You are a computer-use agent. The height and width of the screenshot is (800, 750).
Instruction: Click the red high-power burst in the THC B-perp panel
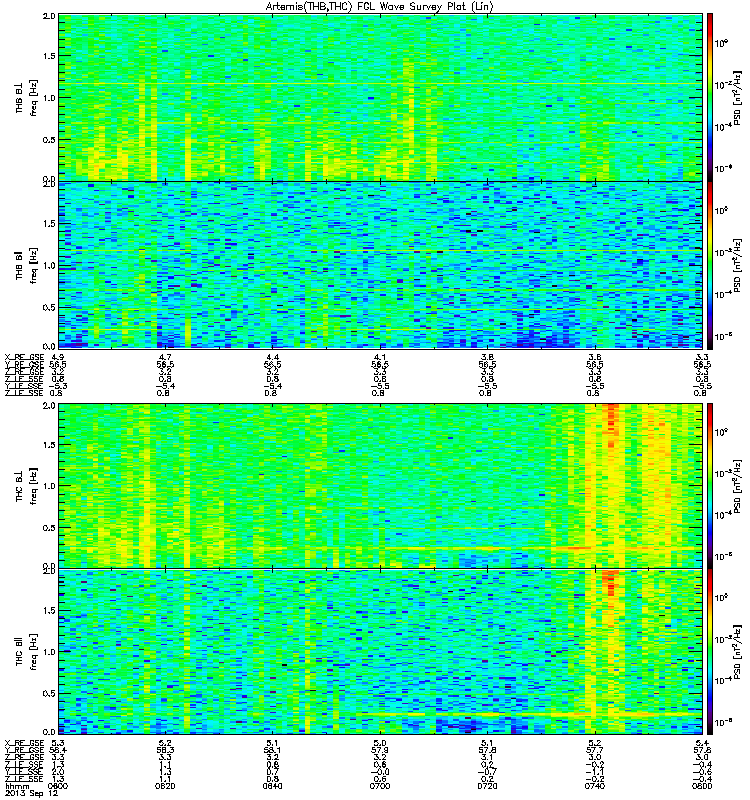(x=611, y=423)
